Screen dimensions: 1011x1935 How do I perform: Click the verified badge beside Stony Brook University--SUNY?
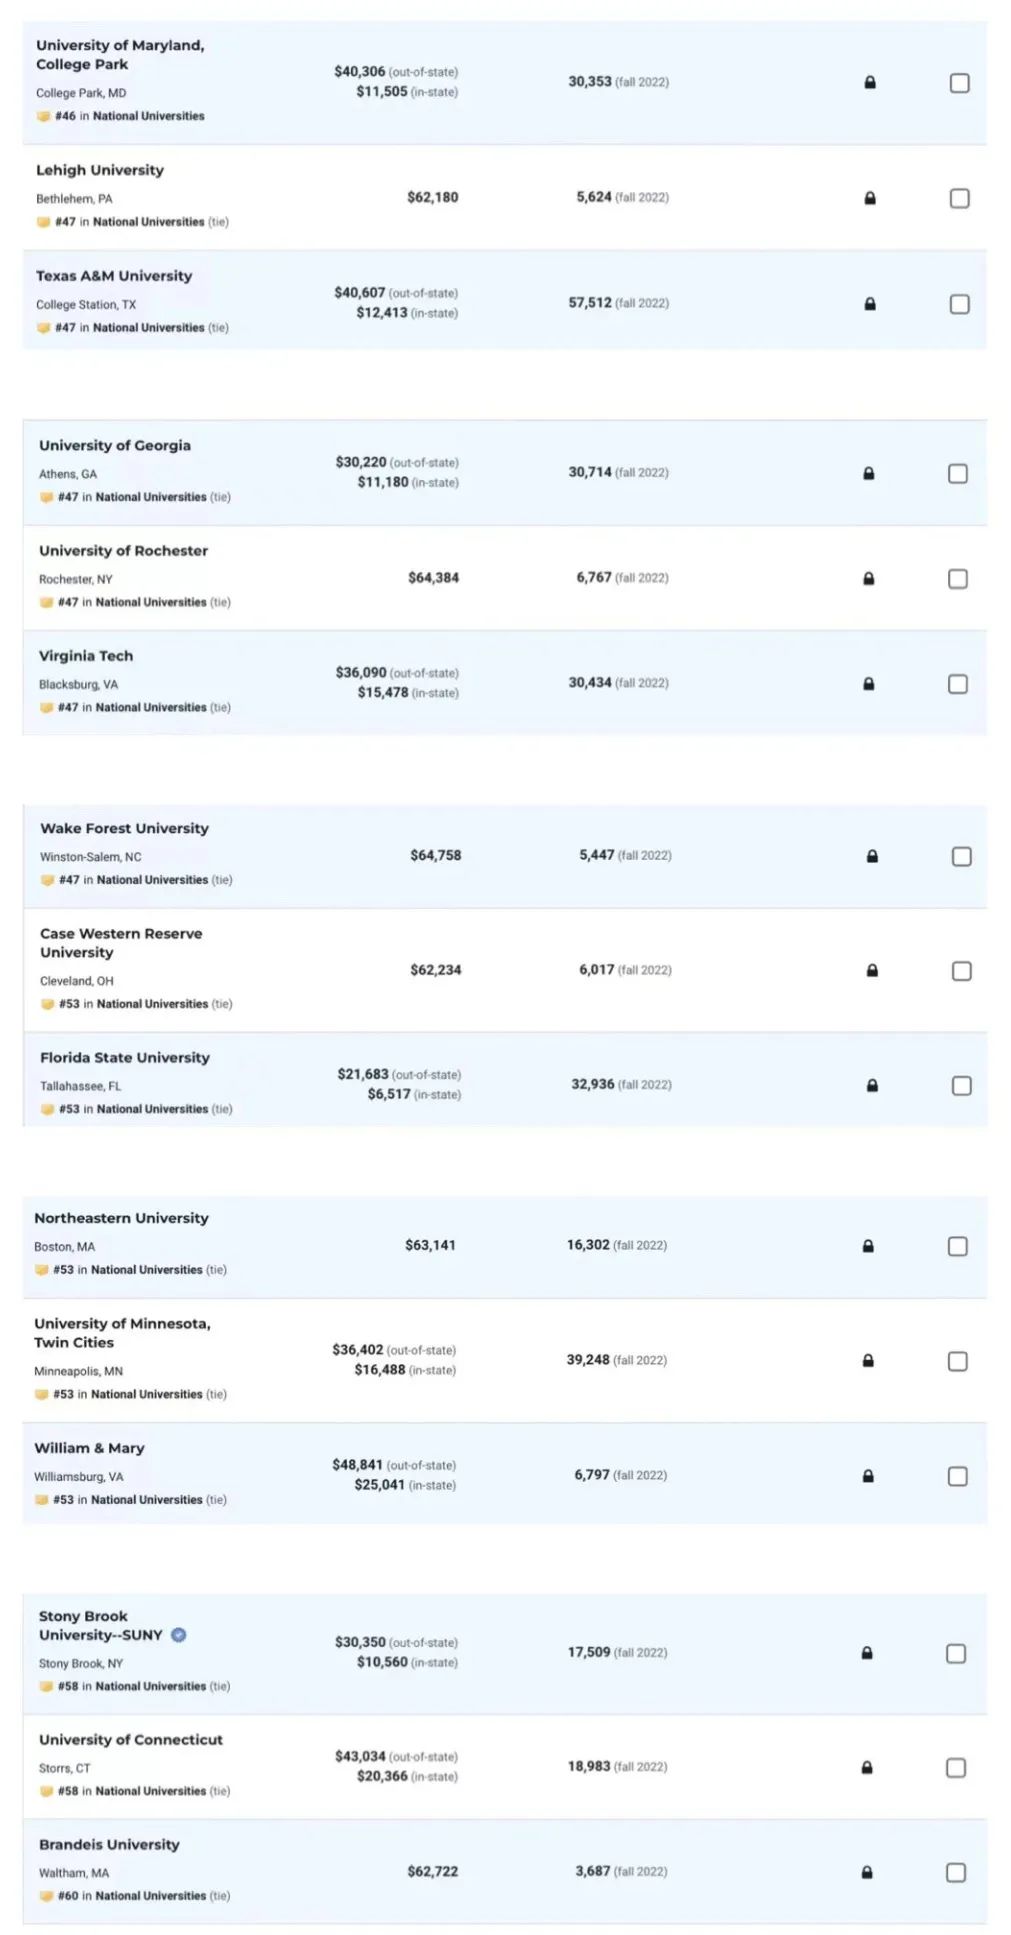[x=178, y=1635]
